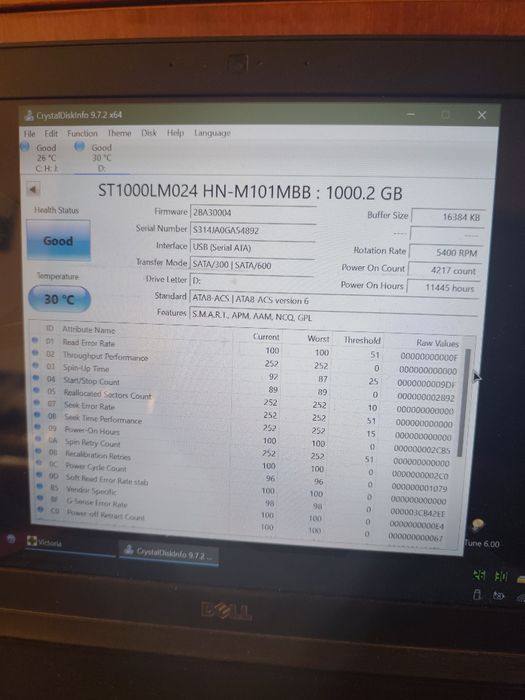Screen dimensions: 525x700
Task: Click the status circle beside Throughput Performance
Action: click(x=35, y=354)
